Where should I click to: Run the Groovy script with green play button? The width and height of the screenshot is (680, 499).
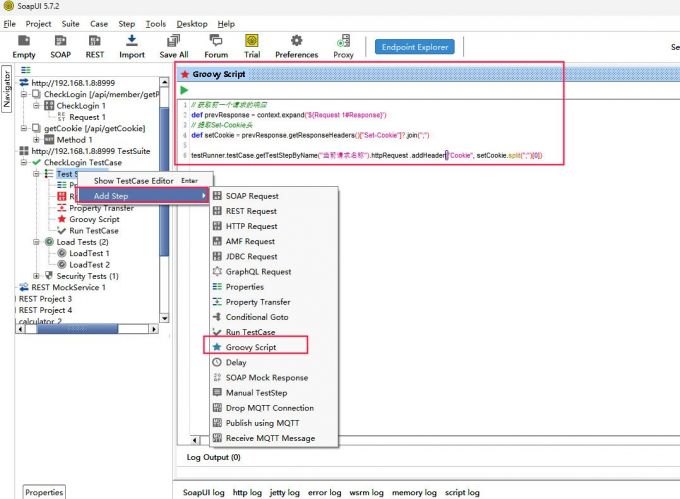(x=184, y=90)
